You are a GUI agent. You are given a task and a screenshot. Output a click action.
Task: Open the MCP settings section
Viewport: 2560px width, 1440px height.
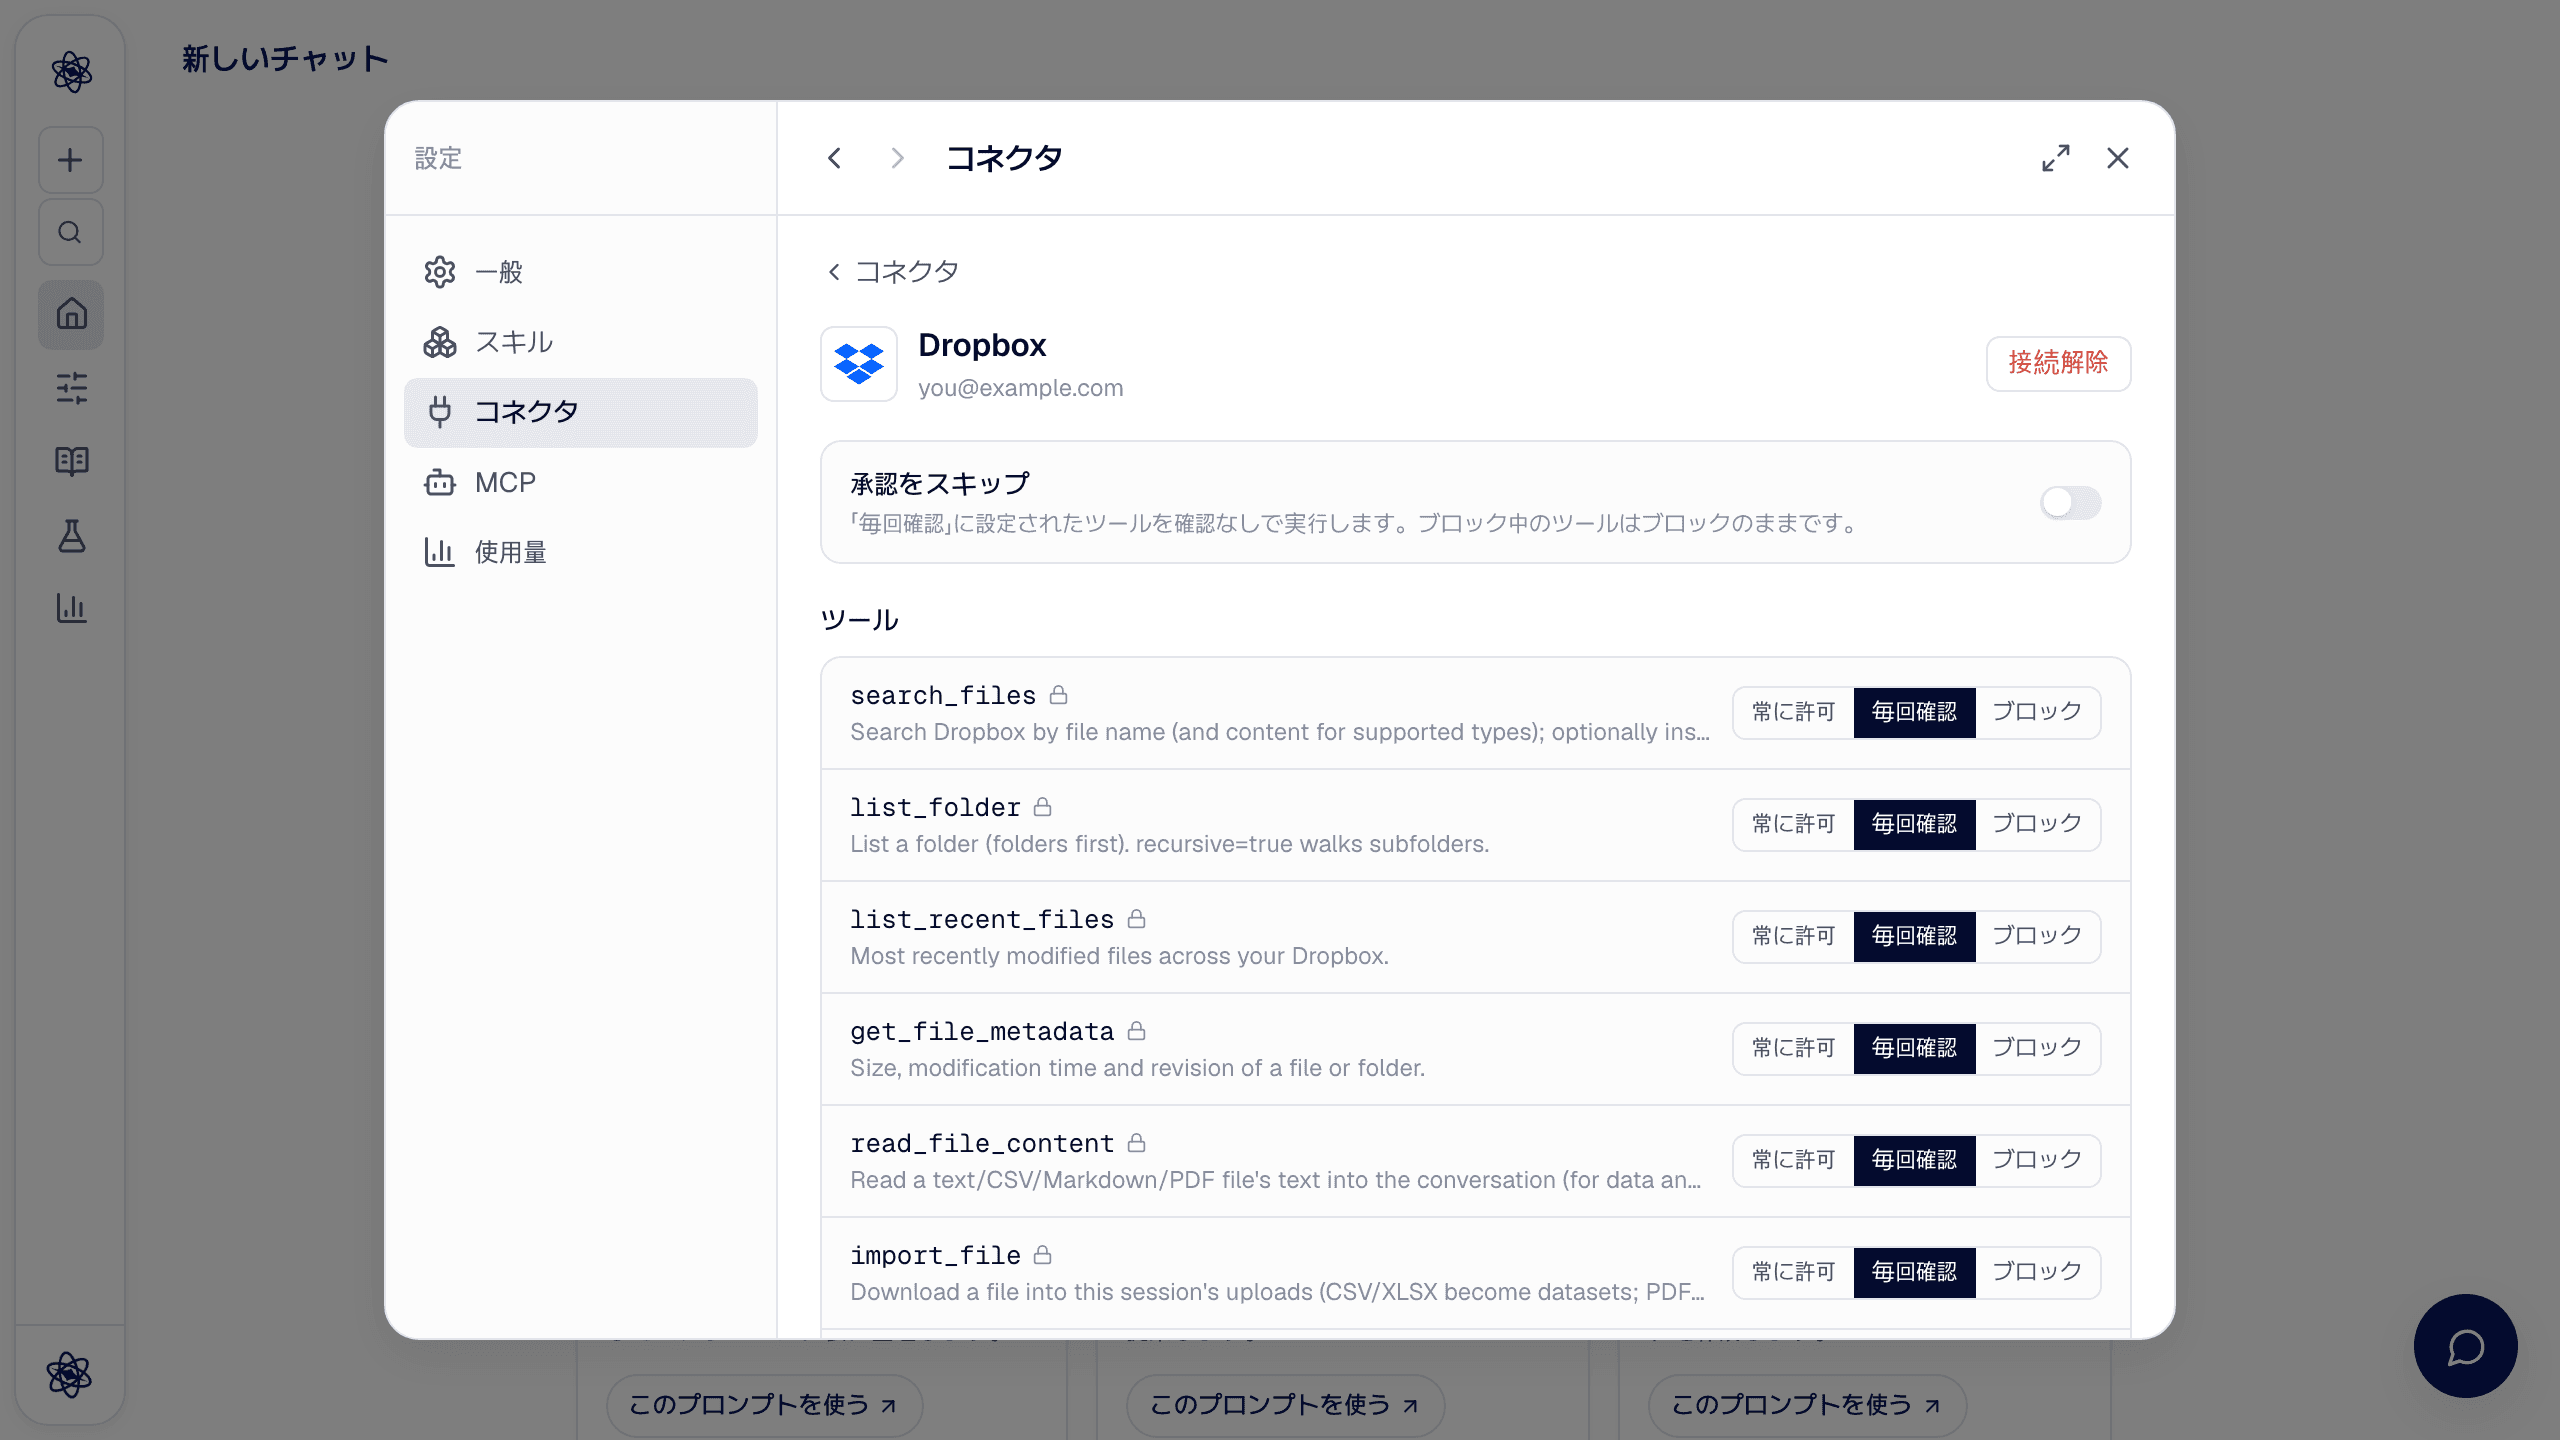(580, 482)
